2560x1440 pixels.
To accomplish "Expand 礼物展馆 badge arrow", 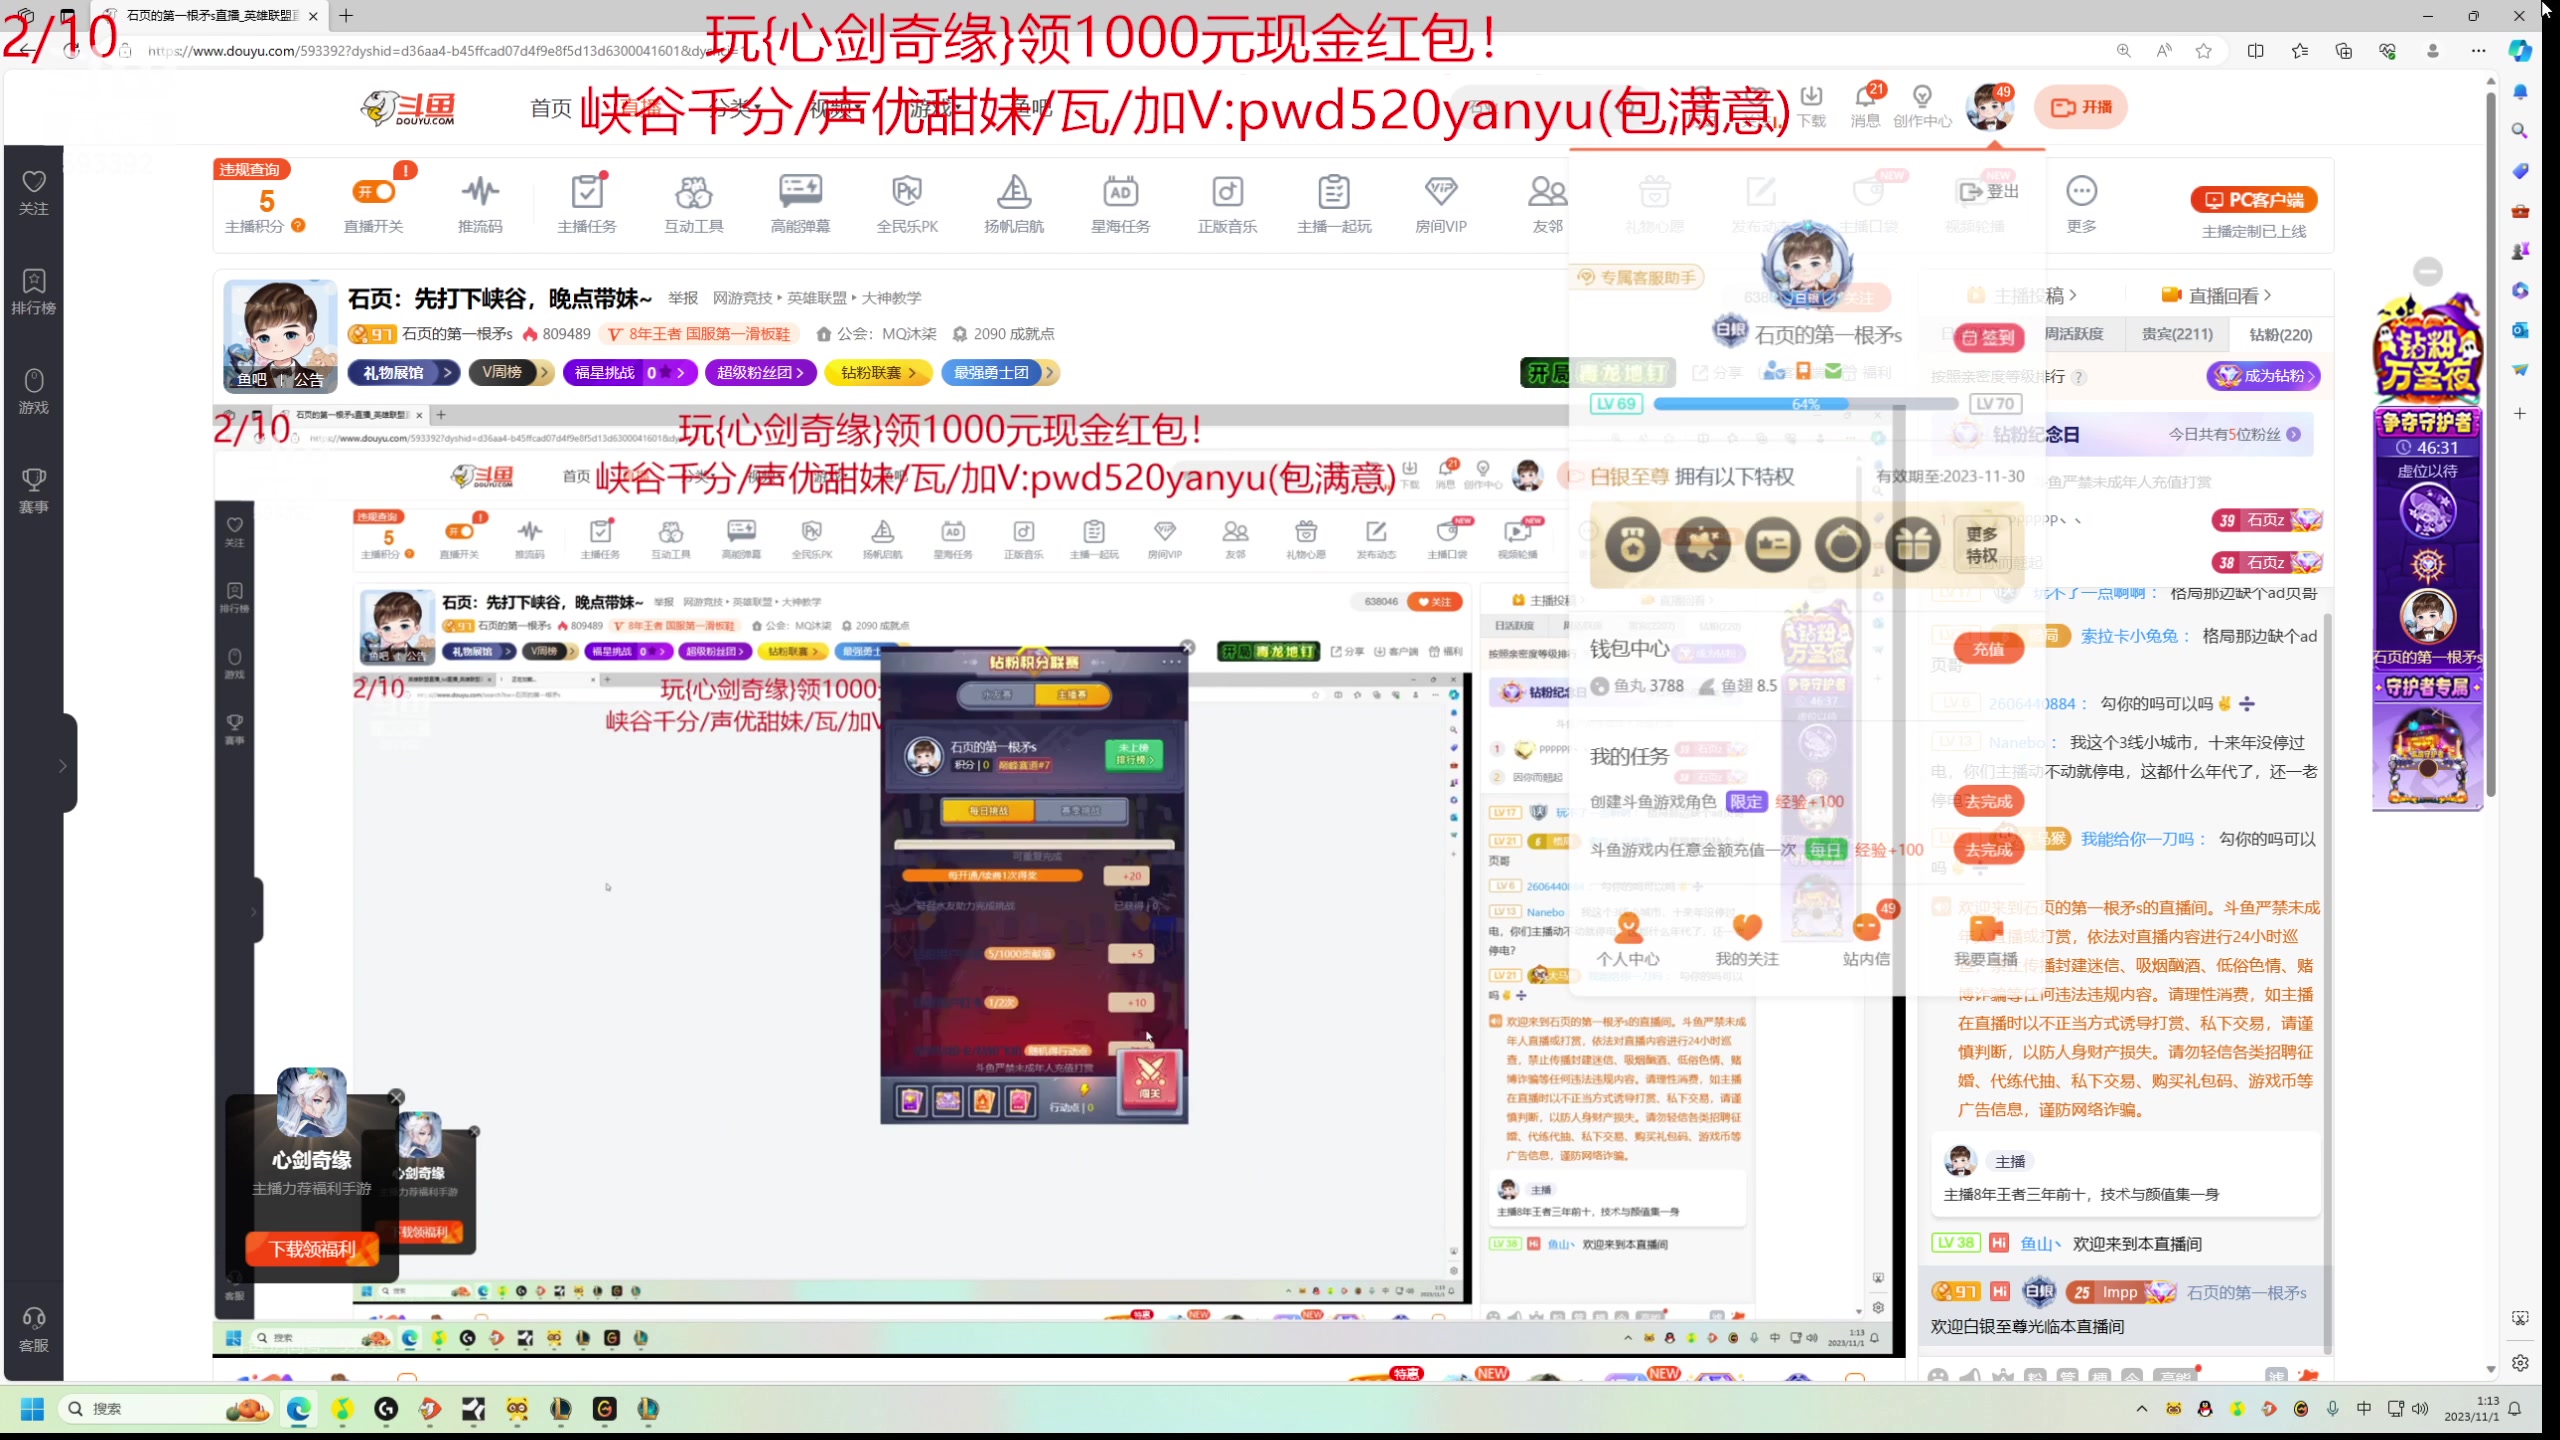I will [448, 373].
